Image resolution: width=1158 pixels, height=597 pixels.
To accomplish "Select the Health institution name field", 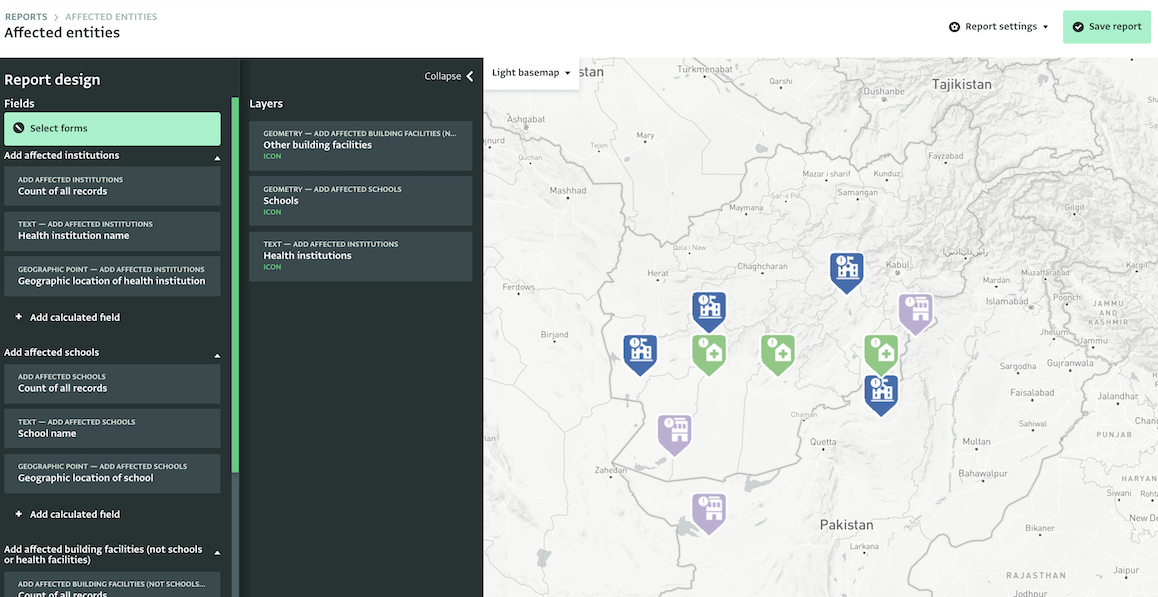I will tap(112, 231).
